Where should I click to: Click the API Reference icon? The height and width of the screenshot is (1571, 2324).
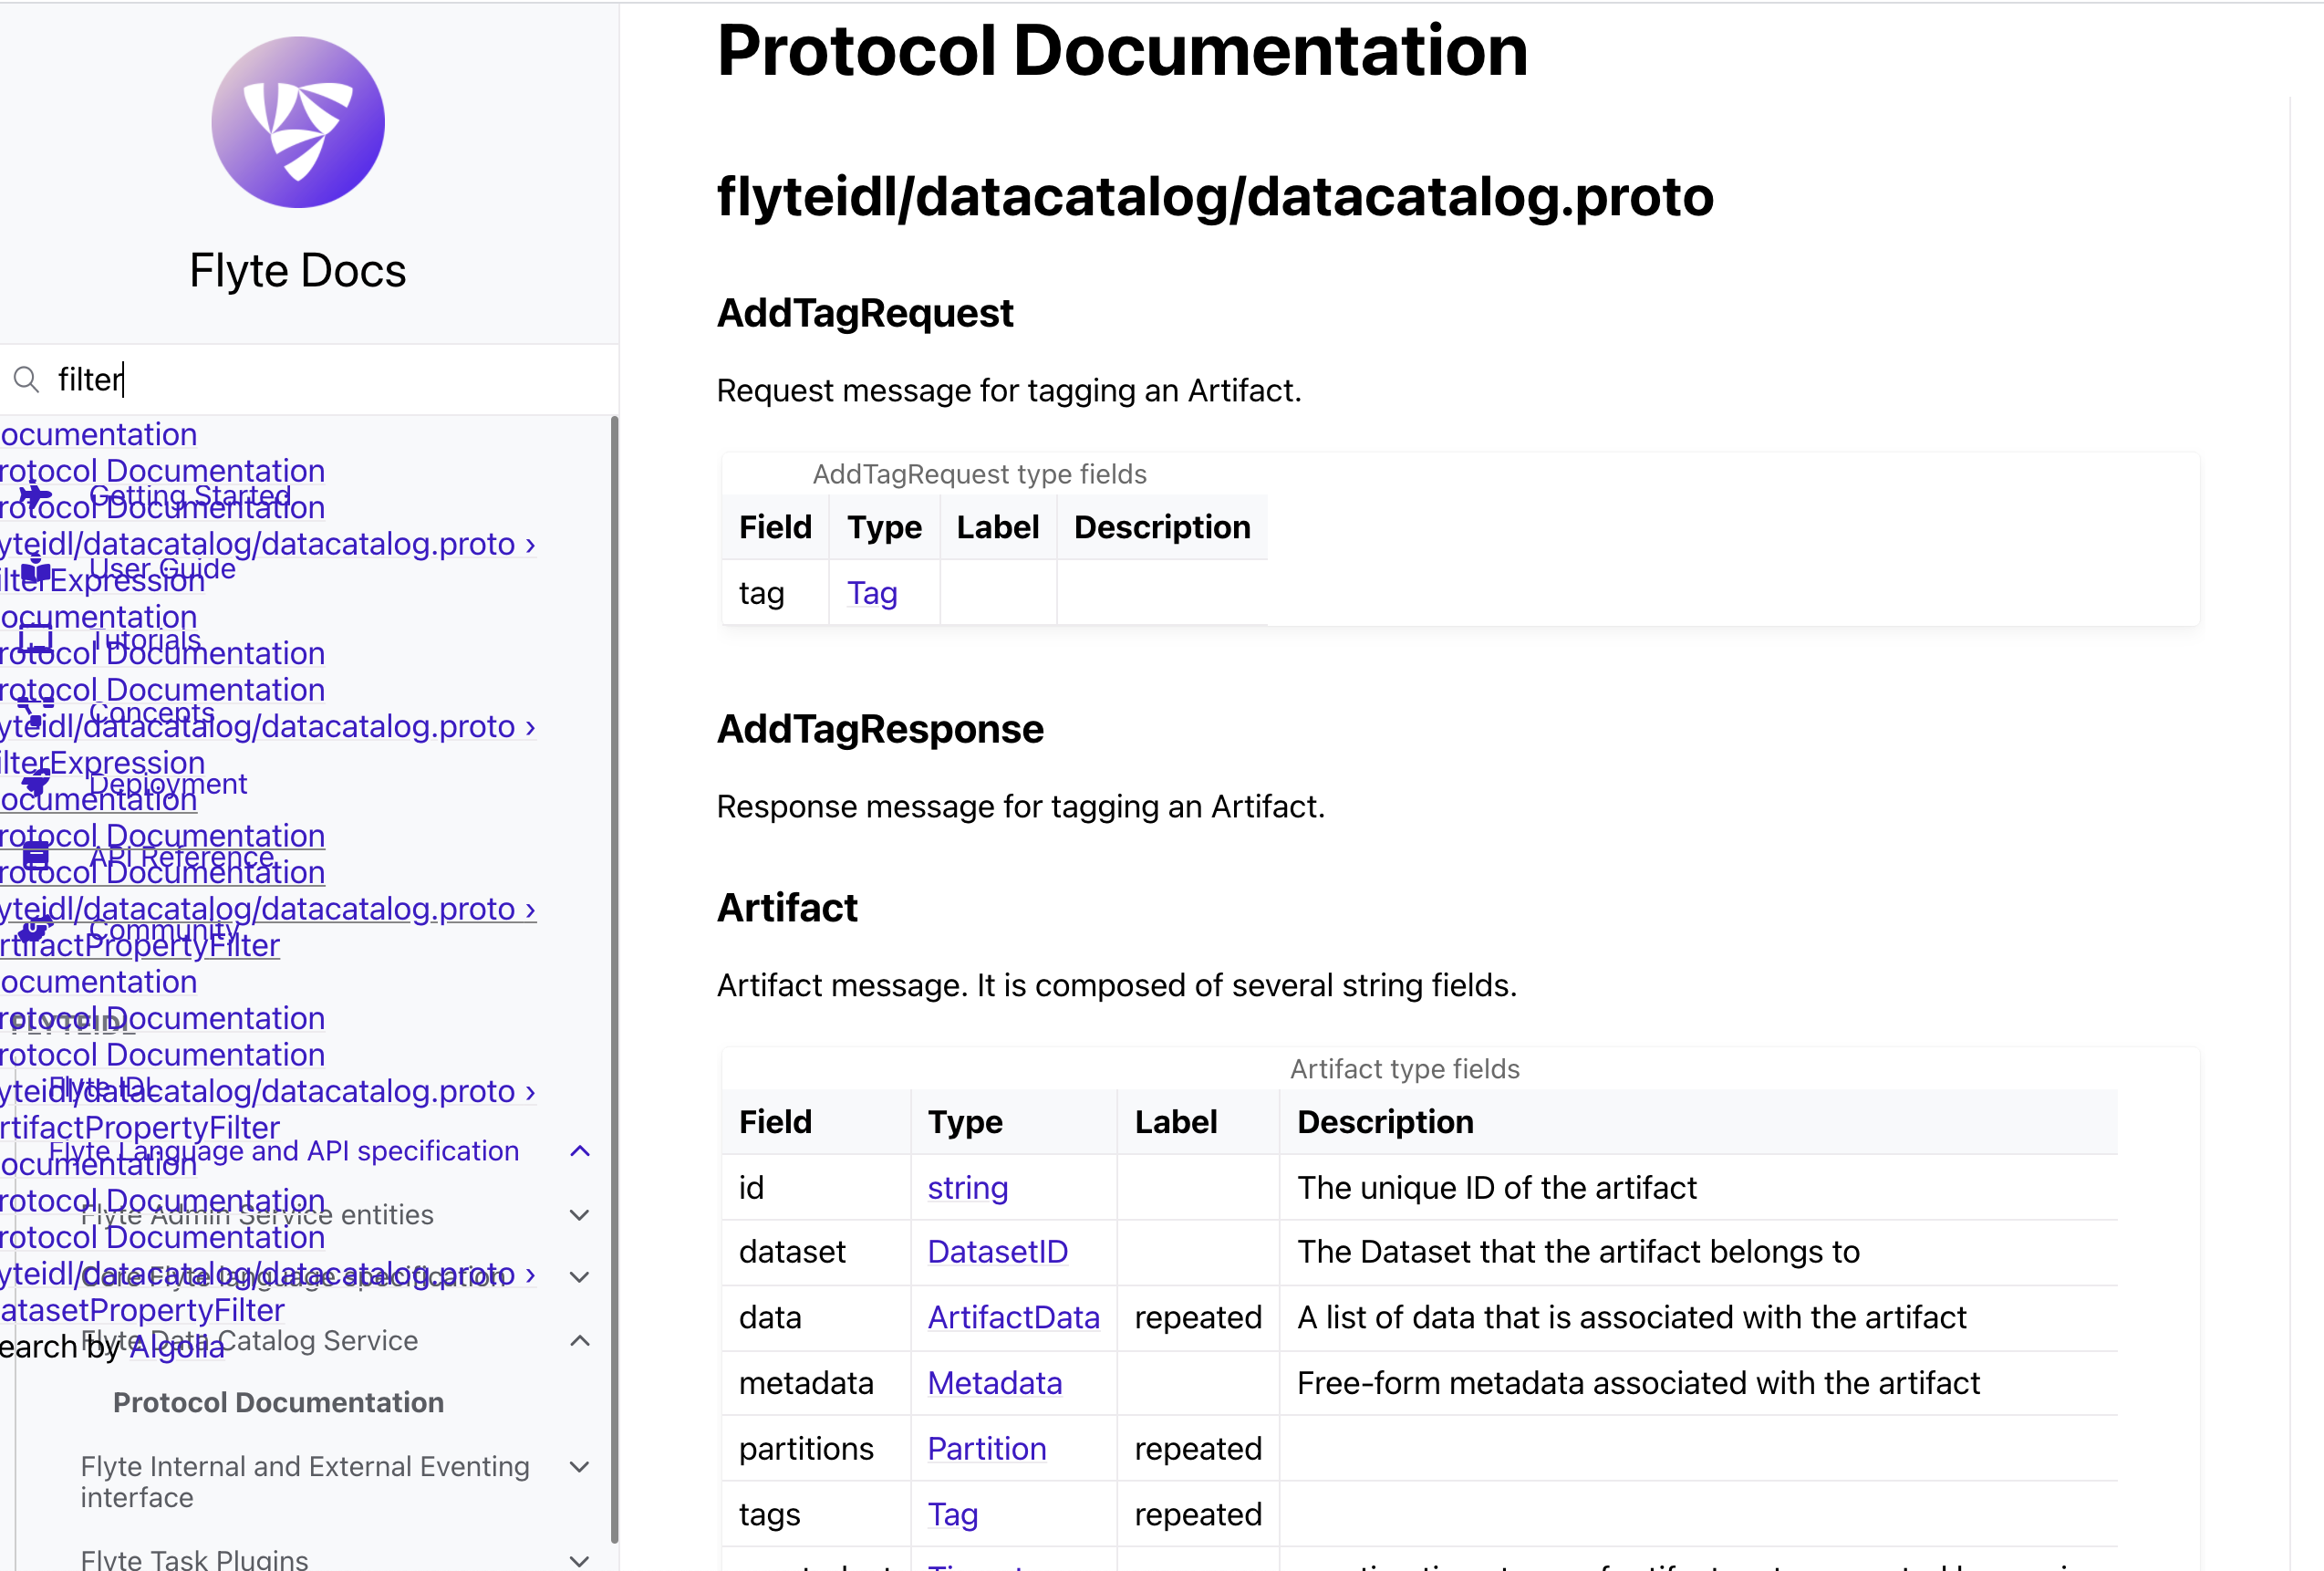(36, 857)
